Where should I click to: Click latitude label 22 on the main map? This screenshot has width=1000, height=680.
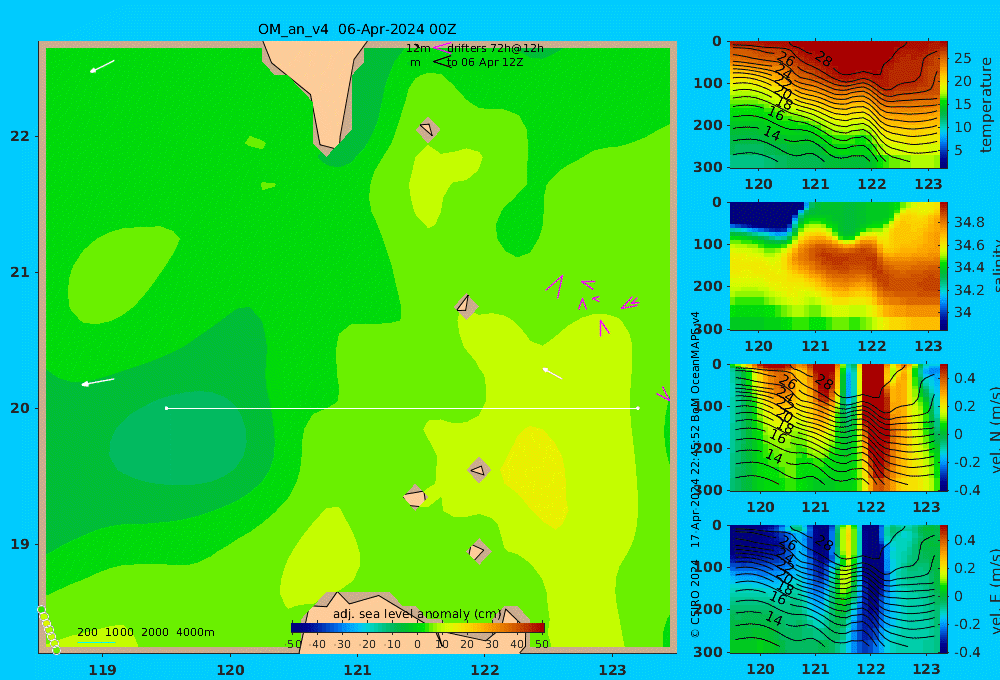(20, 136)
